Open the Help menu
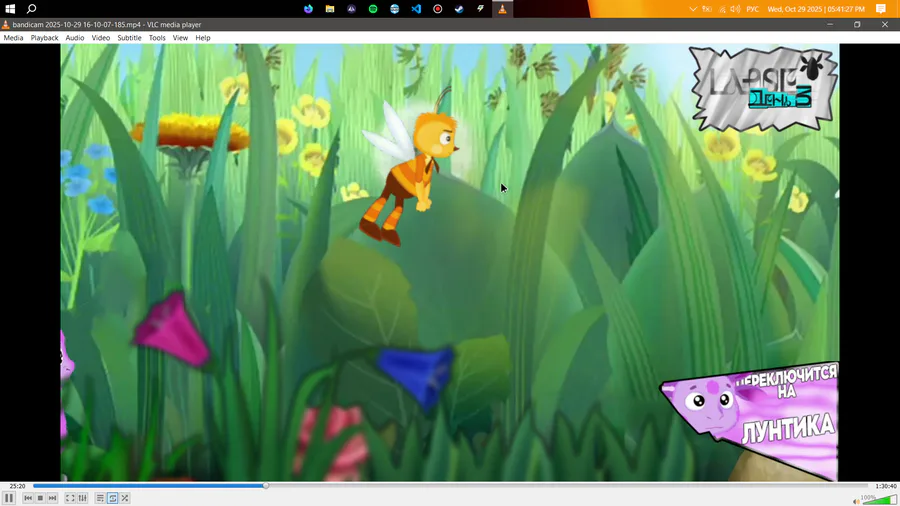Screen dimensions: 900x506 (x=203, y=38)
